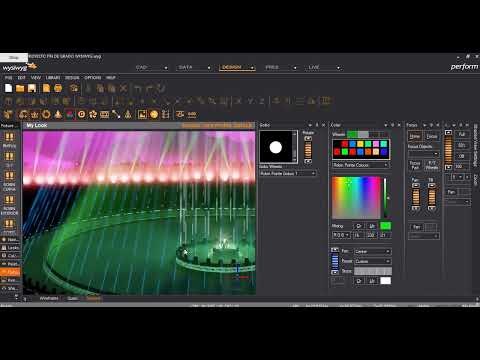Image resolution: width=480 pixels, height=360 pixels.
Task: Click the Home button in Focus panel
Action: 415,136
